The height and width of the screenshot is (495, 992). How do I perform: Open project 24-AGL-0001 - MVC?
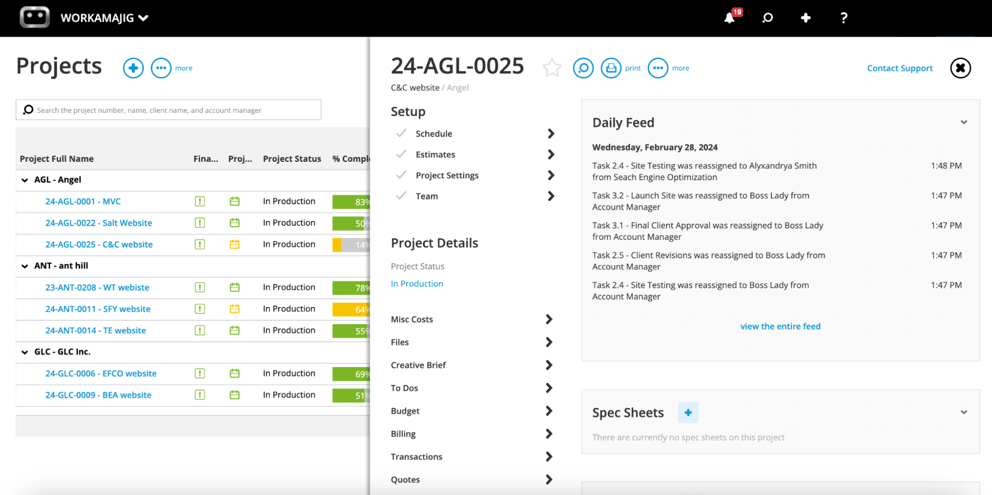point(83,201)
